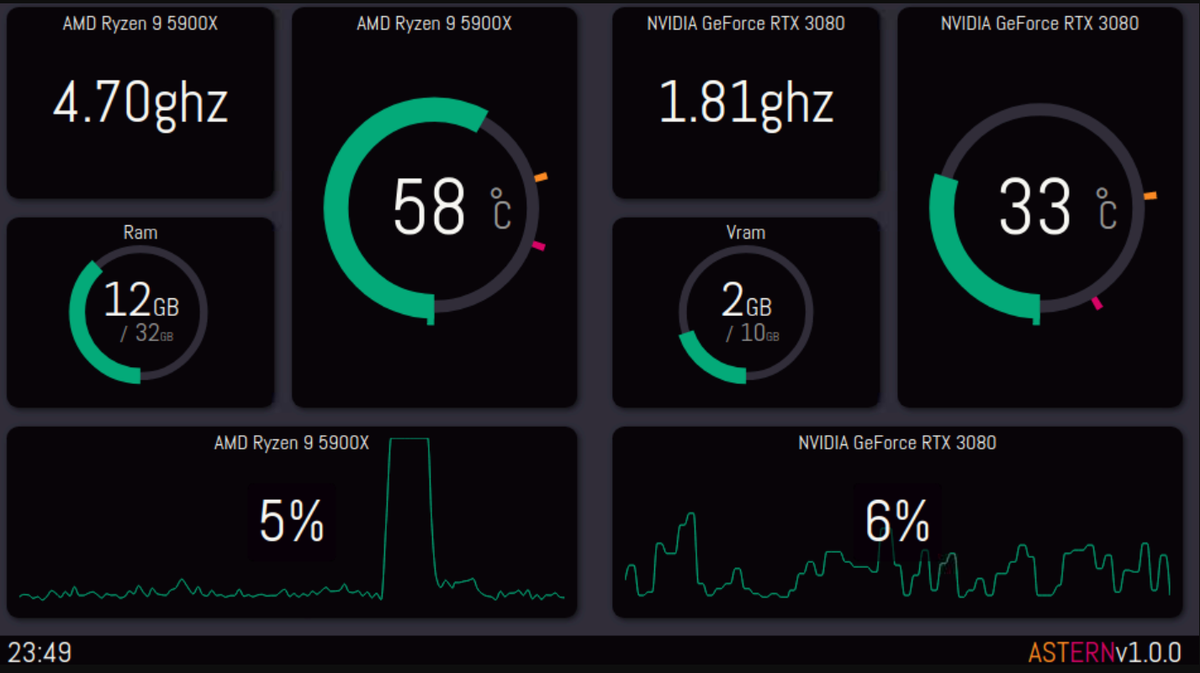Screen dimensions: 1200x673
Task: Click the Ram label
Action: [x=140, y=232]
